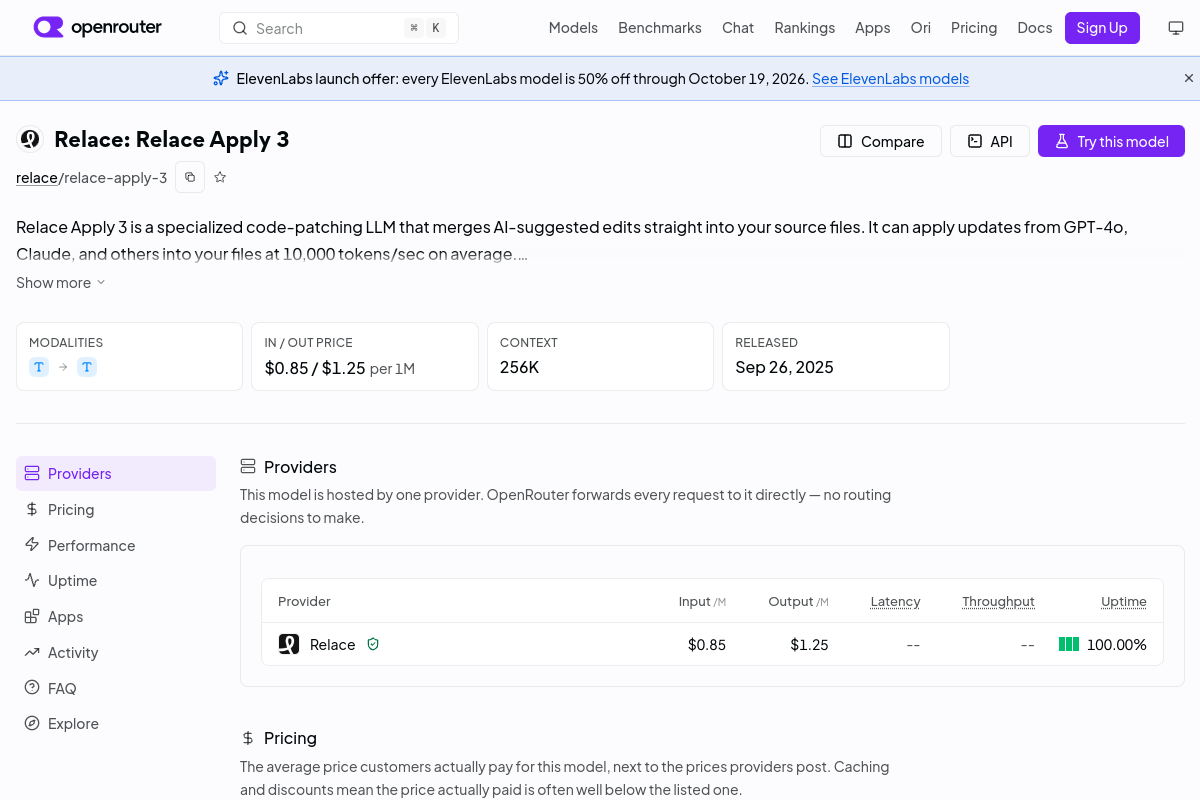Viewport: 1200px width, 800px height.
Task: Click the Compare button
Action: (x=881, y=141)
